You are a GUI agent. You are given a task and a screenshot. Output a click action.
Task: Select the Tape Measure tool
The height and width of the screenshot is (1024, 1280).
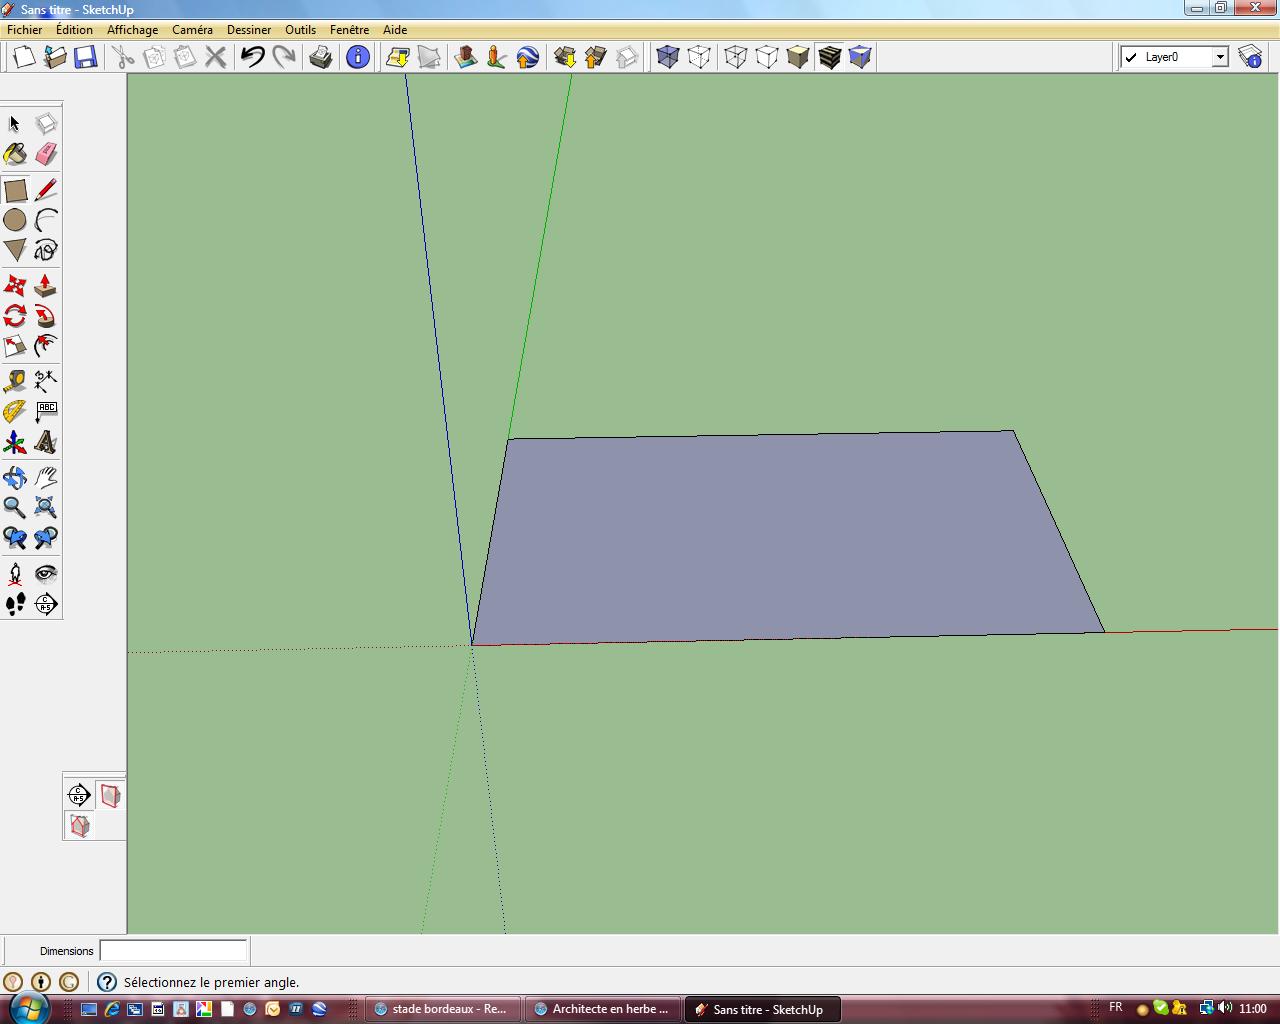click(x=15, y=381)
